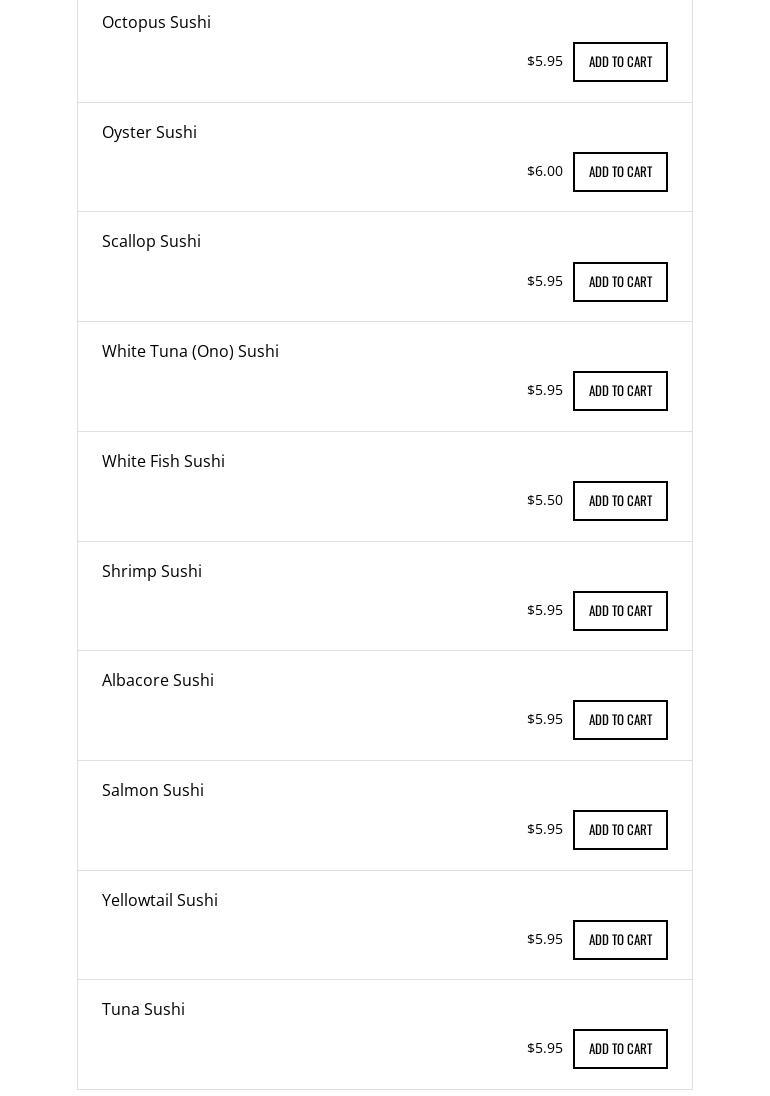Add Octopus Sushi to cart
The width and height of the screenshot is (770, 1096).
[620, 62]
